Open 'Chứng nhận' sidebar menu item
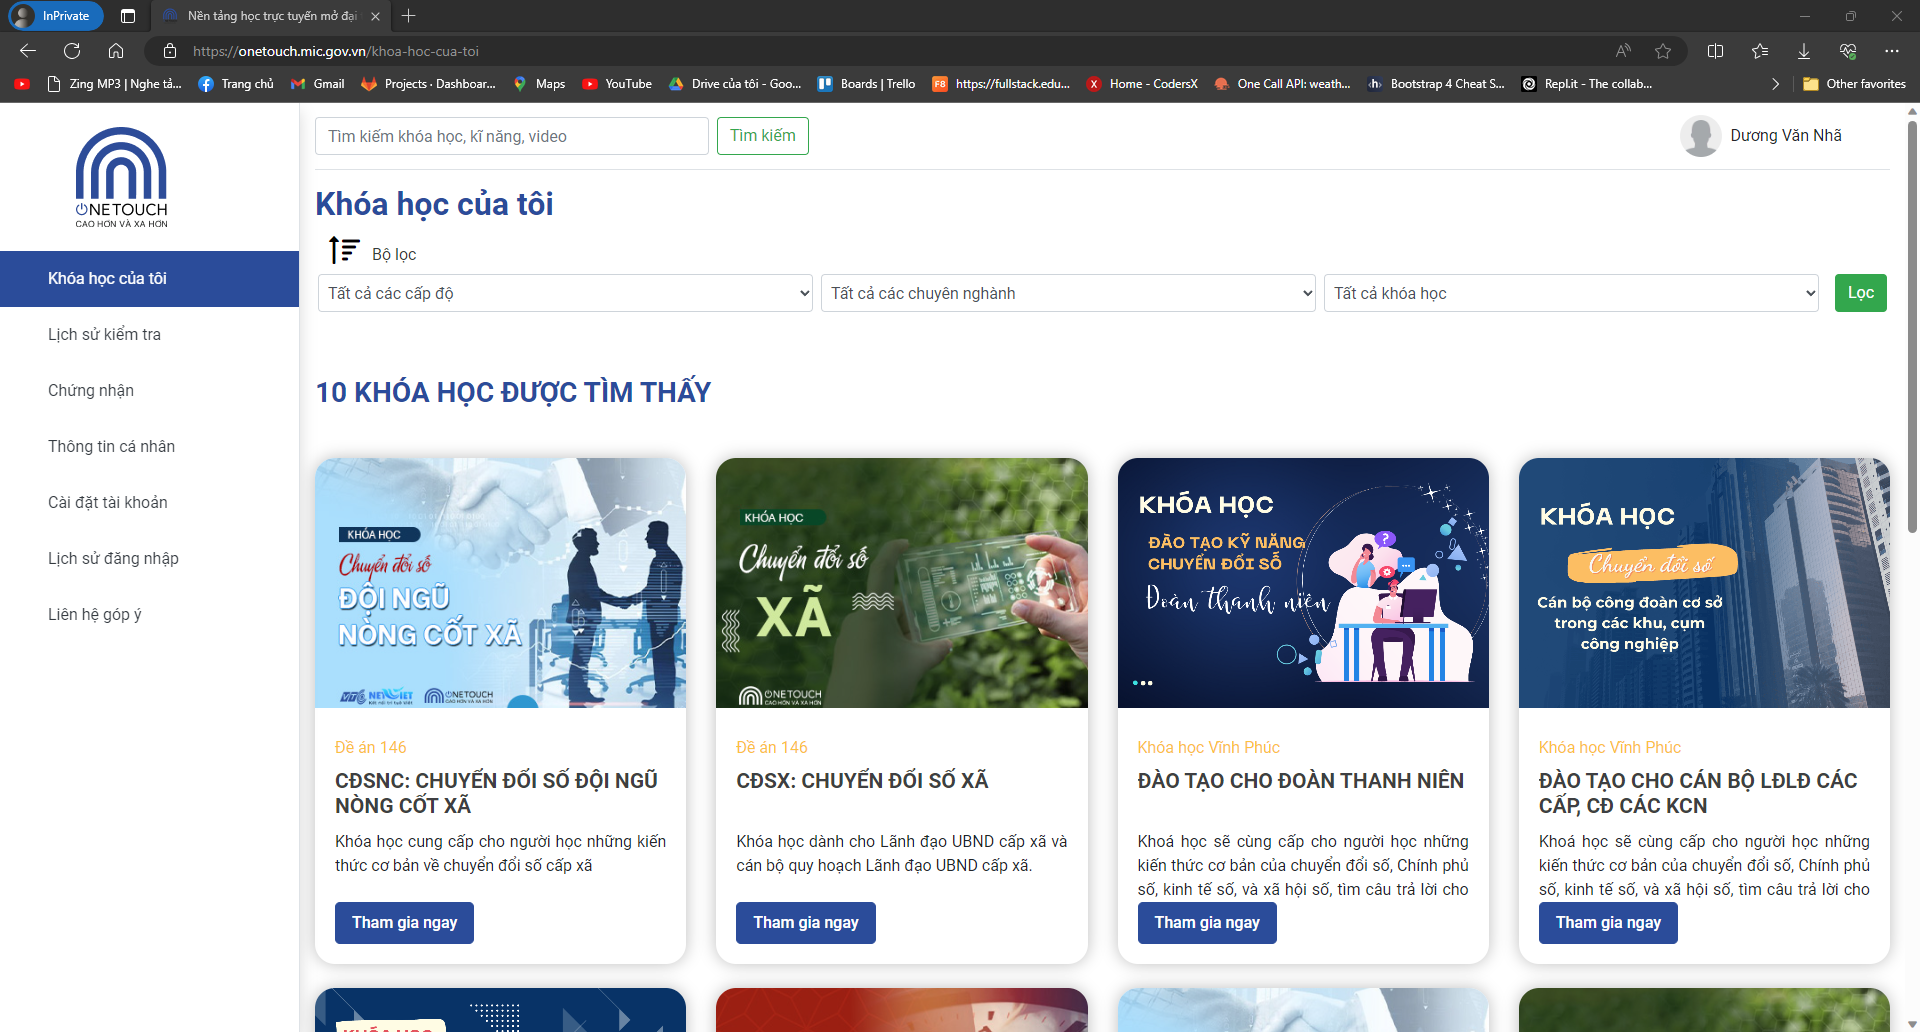The image size is (1920, 1032). [x=91, y=391]
